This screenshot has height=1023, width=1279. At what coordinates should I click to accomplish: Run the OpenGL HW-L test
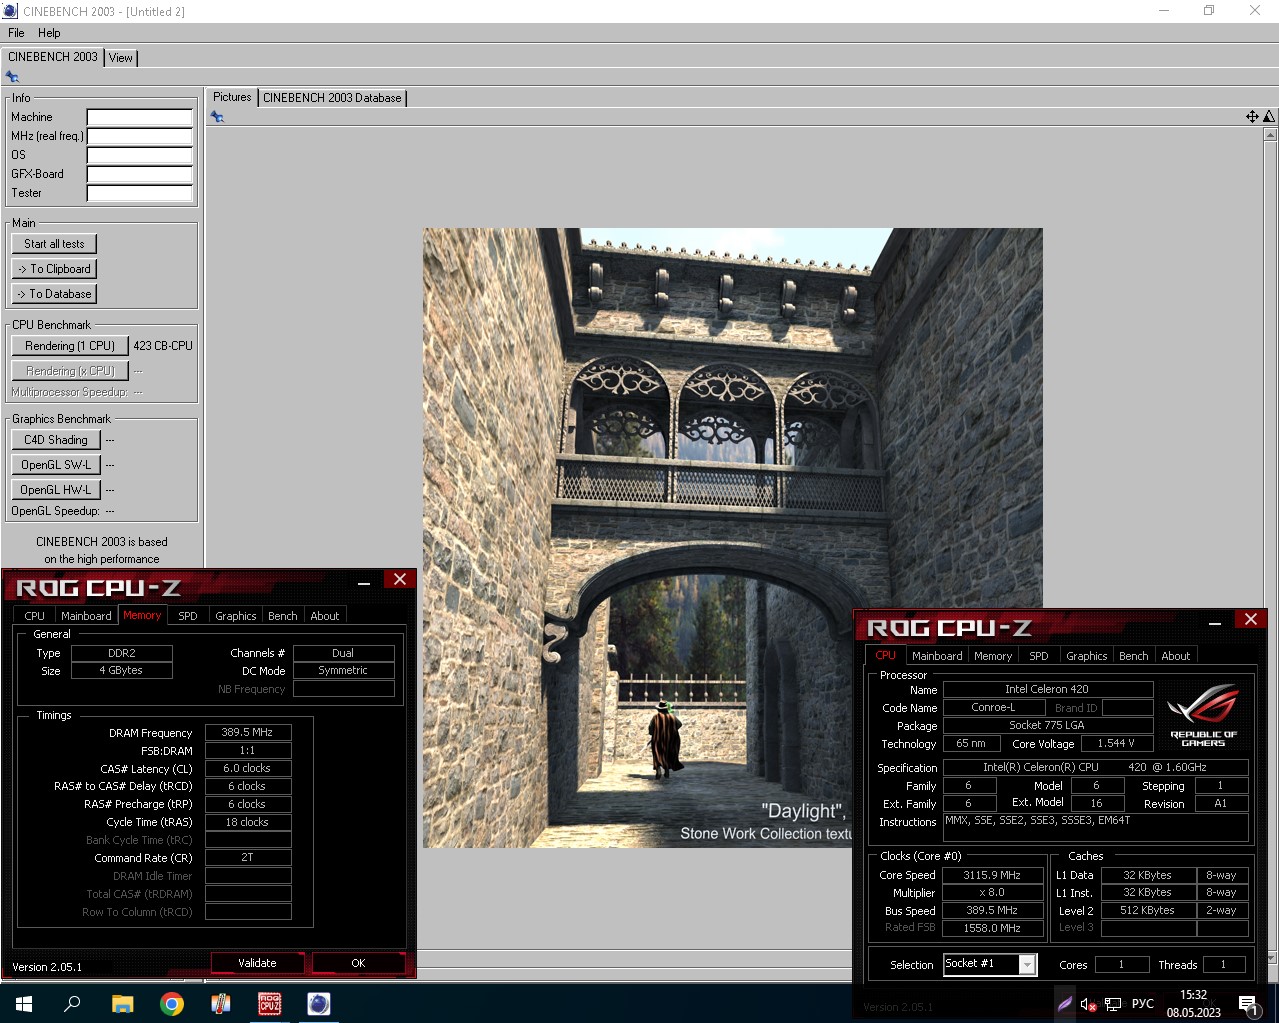[x=56, y=490]
